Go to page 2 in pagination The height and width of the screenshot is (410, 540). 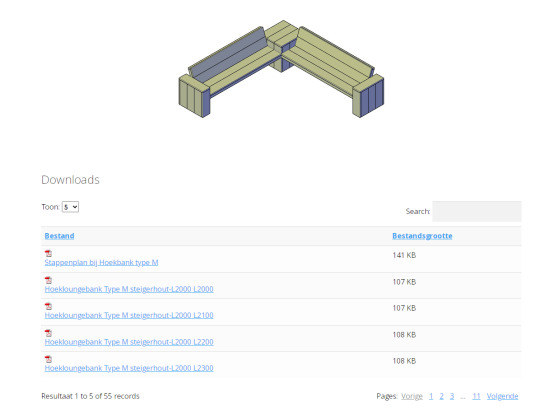[442, 396]
